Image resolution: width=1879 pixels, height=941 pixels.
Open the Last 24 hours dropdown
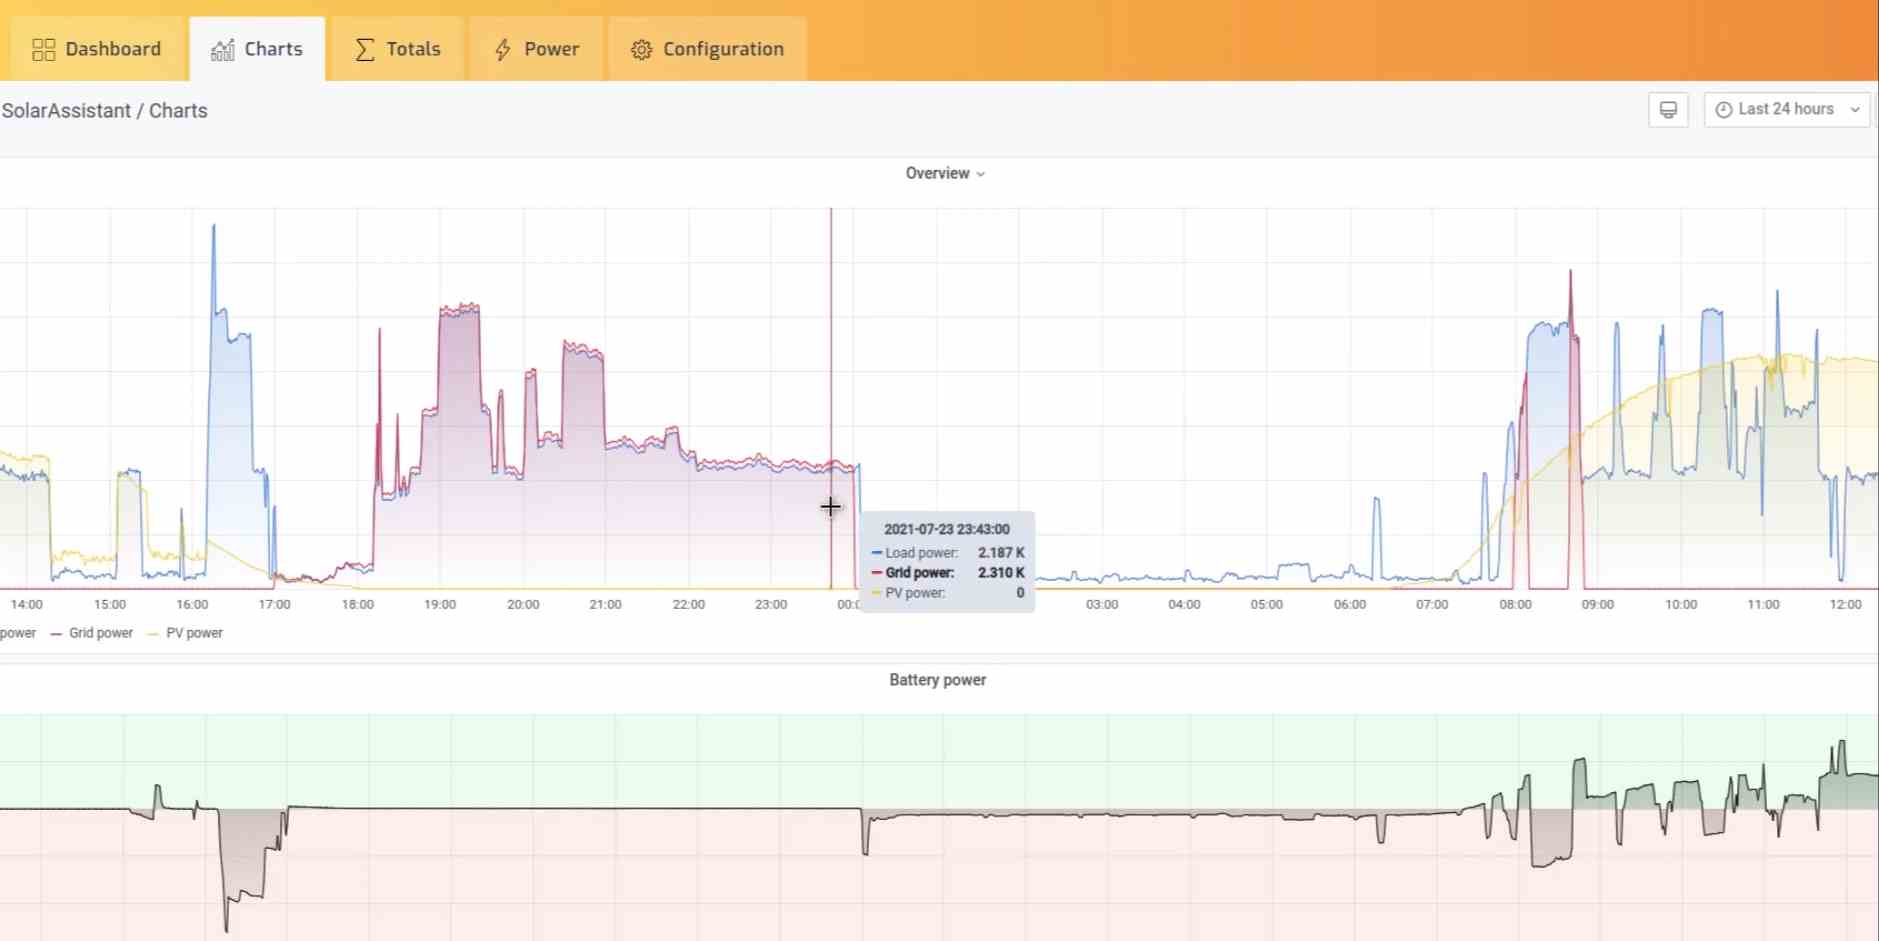pos(1786,110)
